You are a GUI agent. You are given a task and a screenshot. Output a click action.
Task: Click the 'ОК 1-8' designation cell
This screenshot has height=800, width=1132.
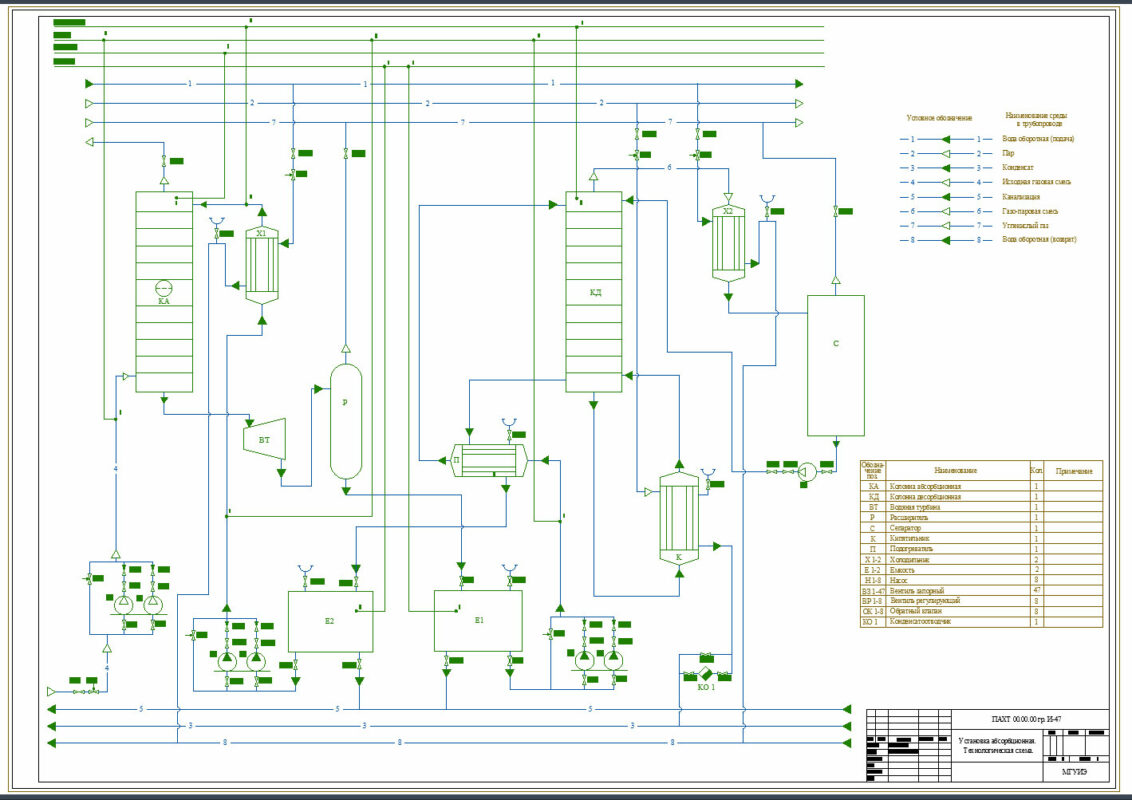pyautogui.click(x=873, y=611)
